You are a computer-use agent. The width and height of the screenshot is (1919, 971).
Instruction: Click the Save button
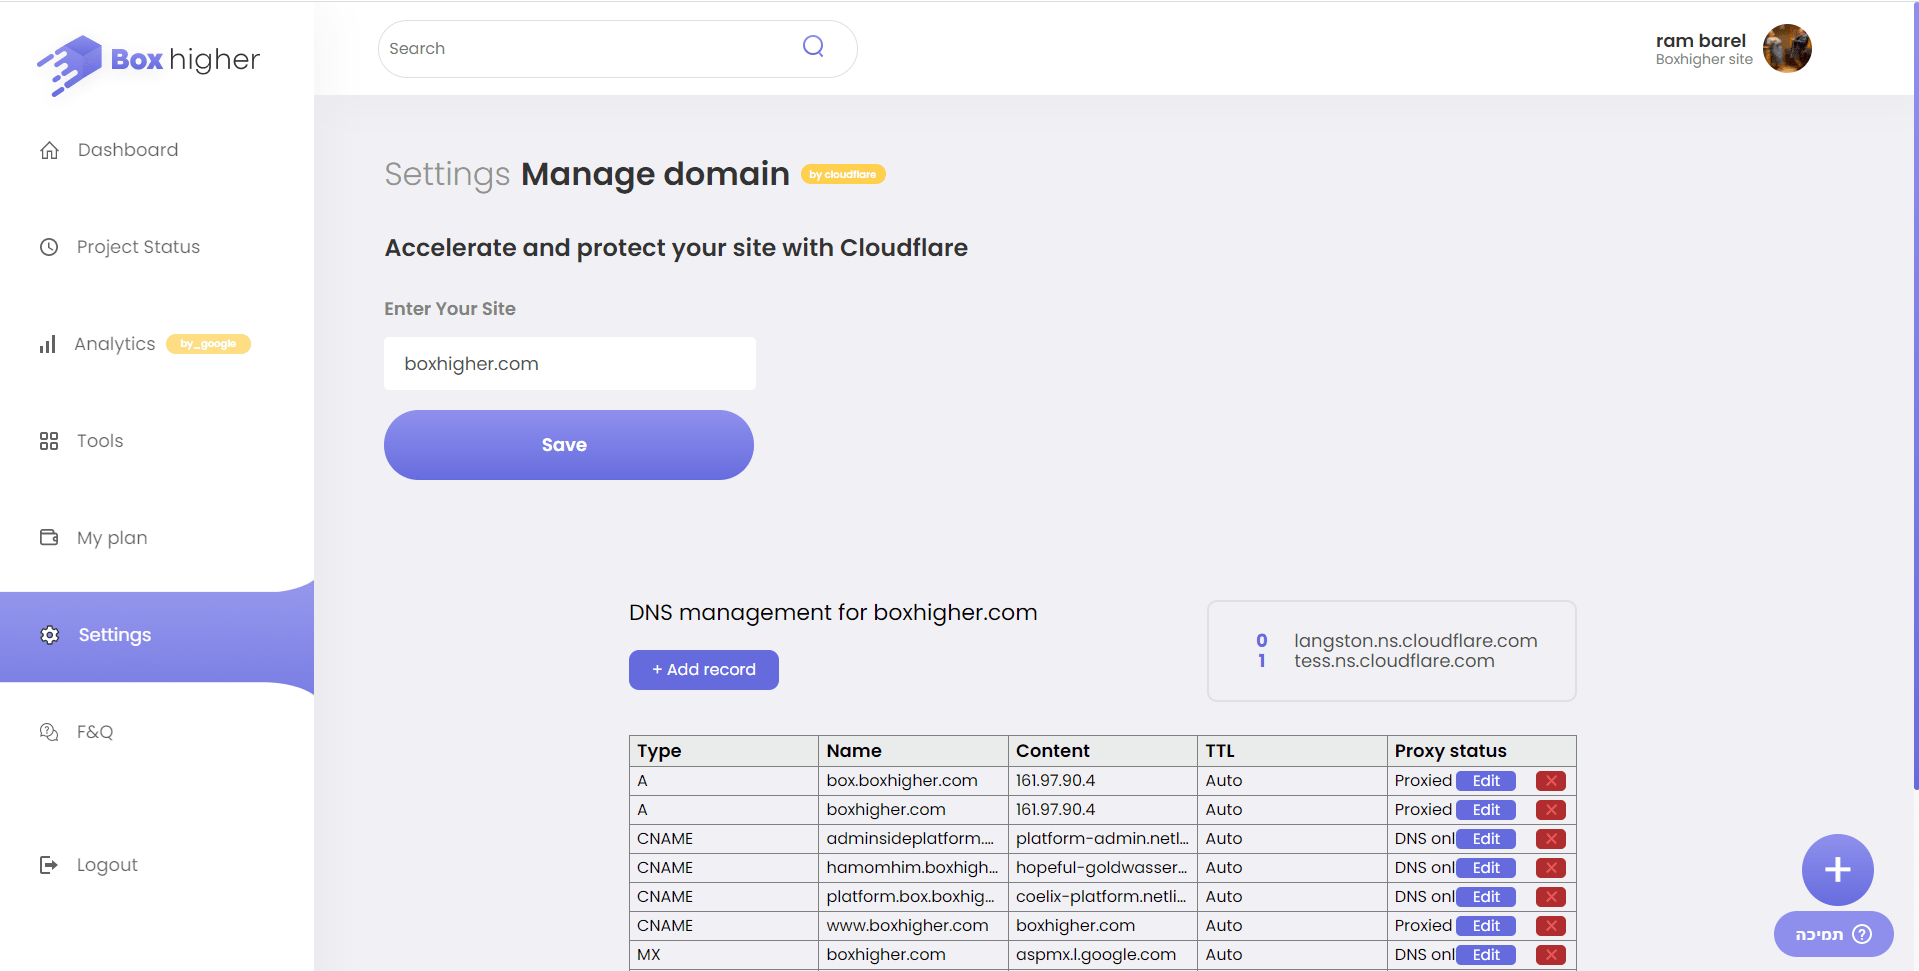tap(569, 445)
